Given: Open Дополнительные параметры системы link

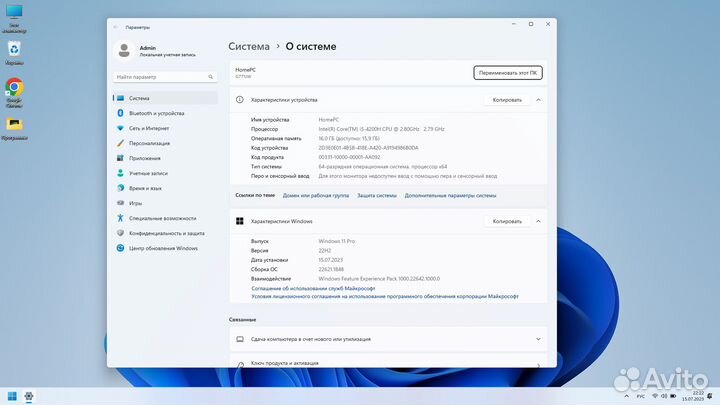Looking at the screenshot, I should 450,196.
